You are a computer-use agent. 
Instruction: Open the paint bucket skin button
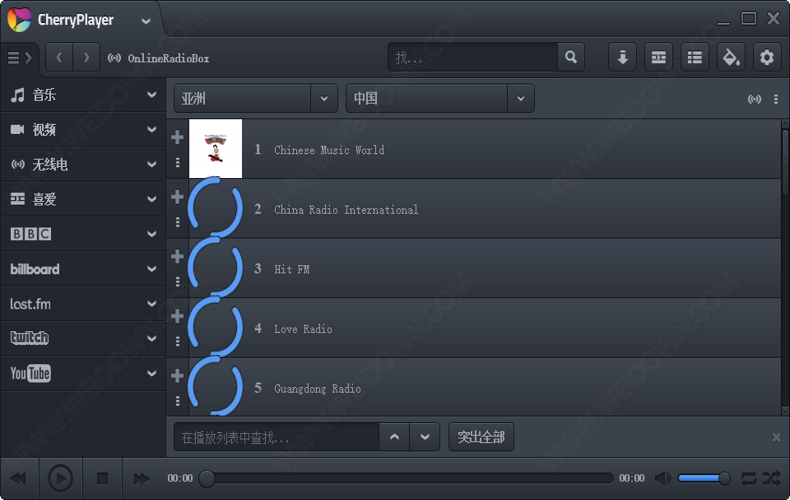(x=731, y=57)
